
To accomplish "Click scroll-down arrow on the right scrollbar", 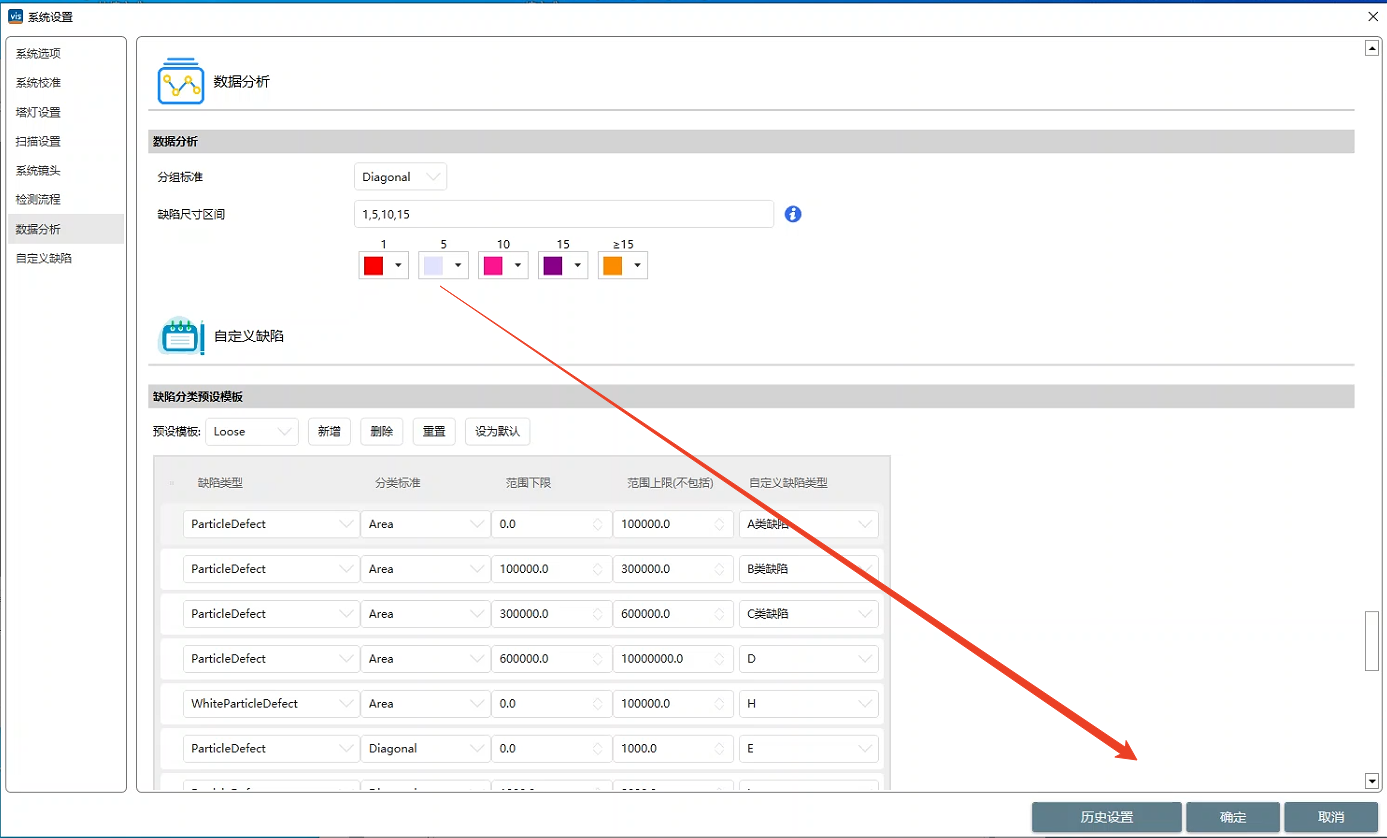I will (1372, 780).
